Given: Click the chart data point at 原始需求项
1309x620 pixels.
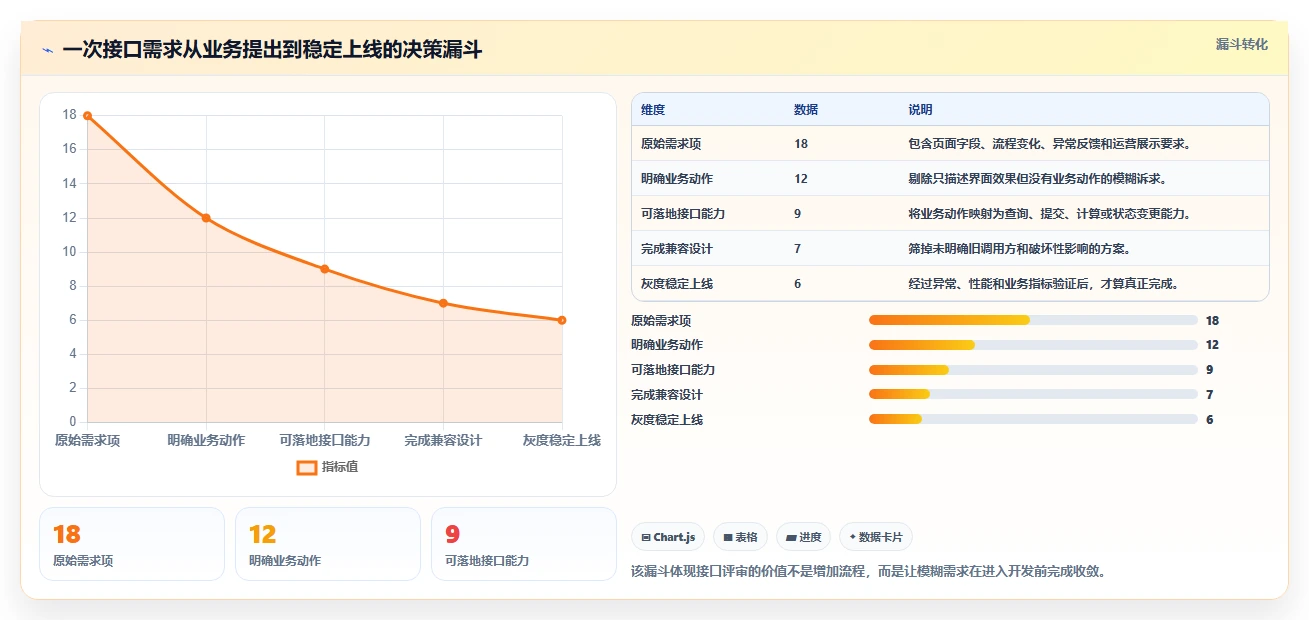Looking at the screenshot, I should click(x=88, y=116).
